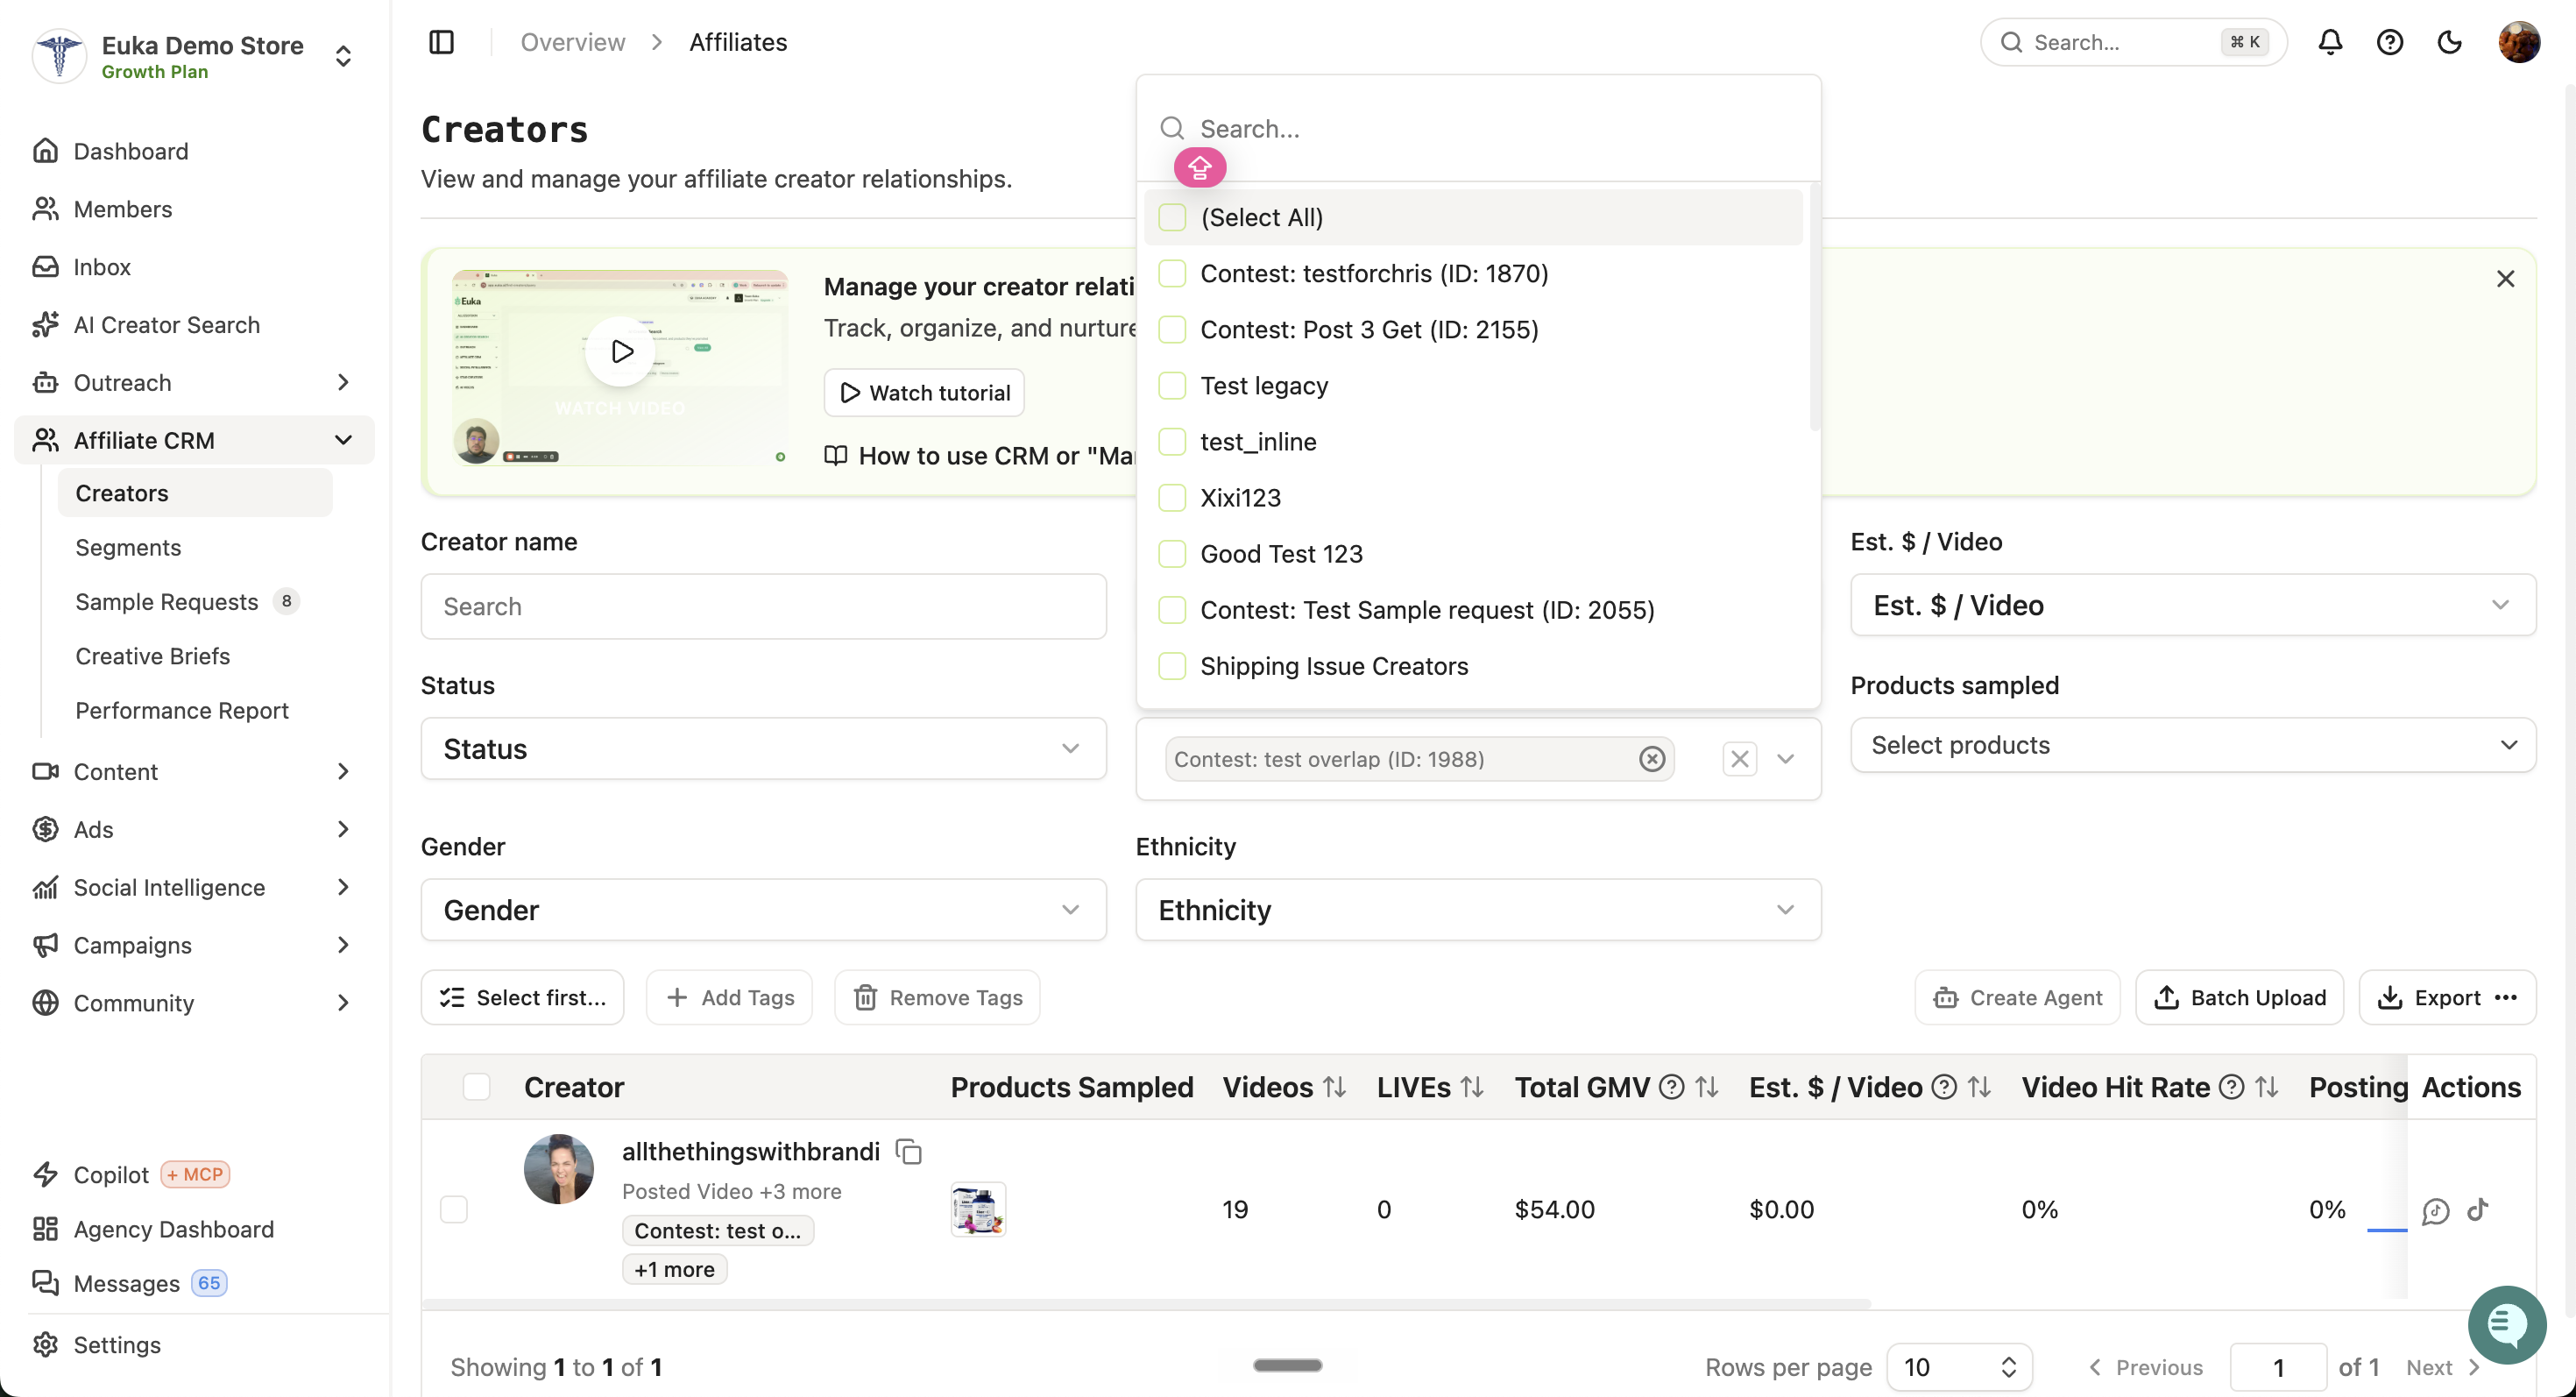Click Add Tags button
This screenshot has width=2576, height=1397.
(x=729, y=997)
